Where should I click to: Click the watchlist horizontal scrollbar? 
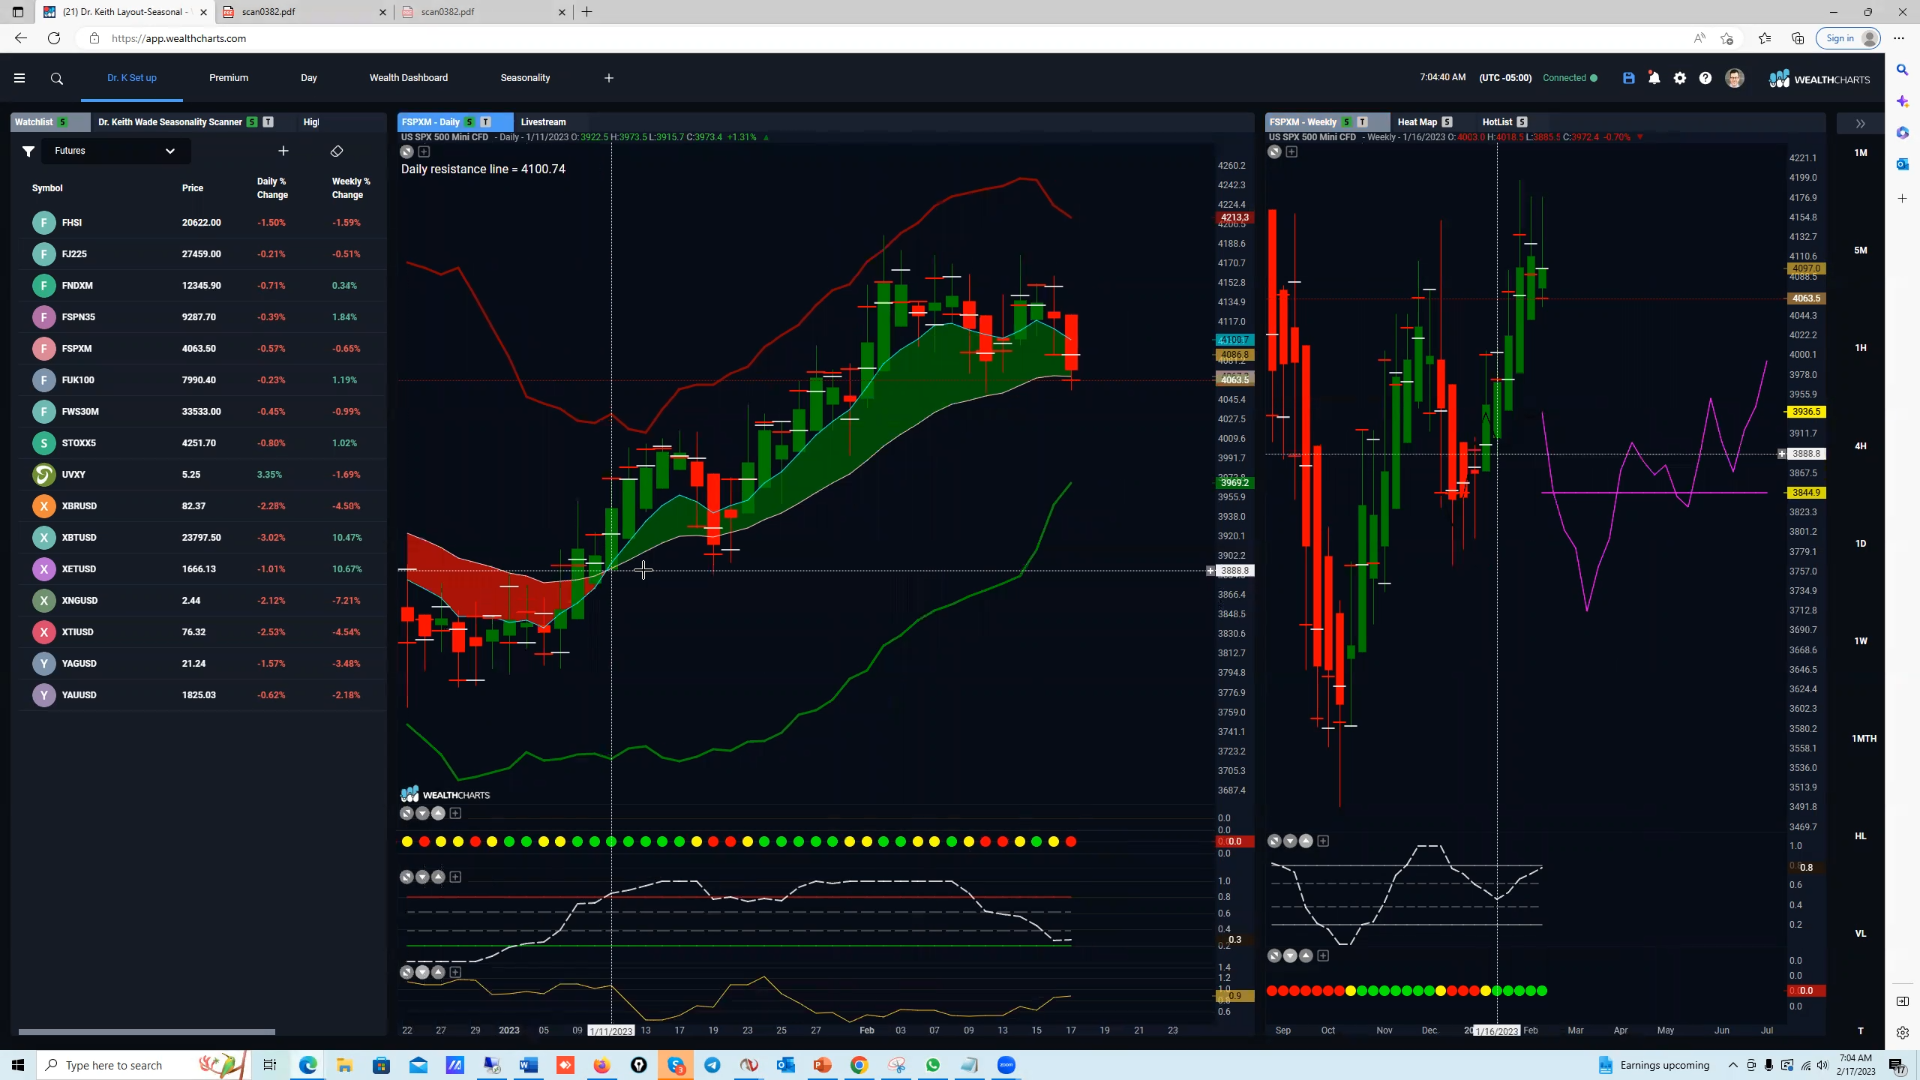tap(146, 1032)
